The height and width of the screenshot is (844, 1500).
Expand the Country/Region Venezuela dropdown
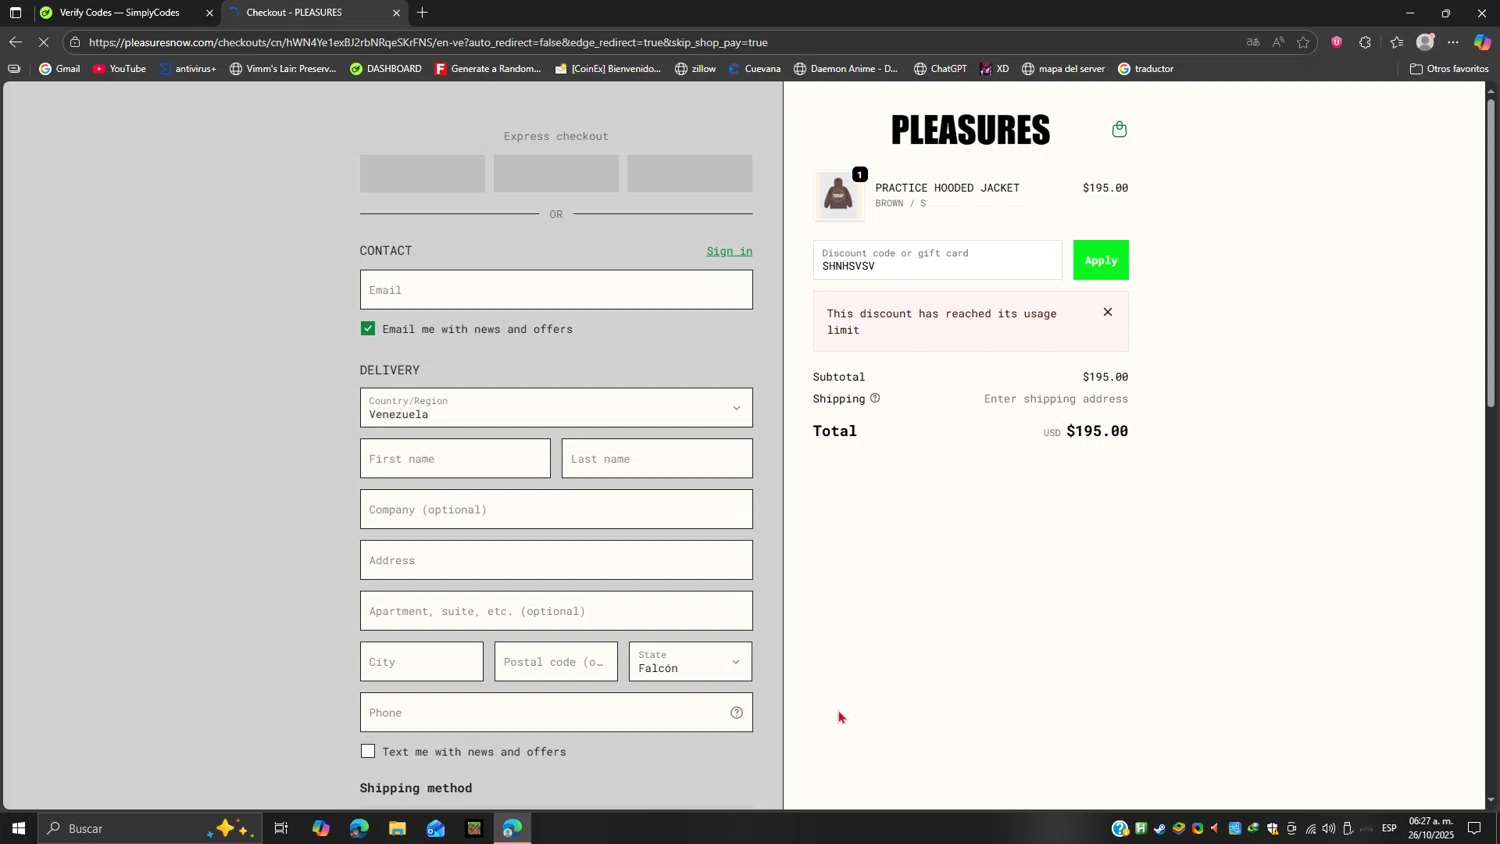click(556, 408)
